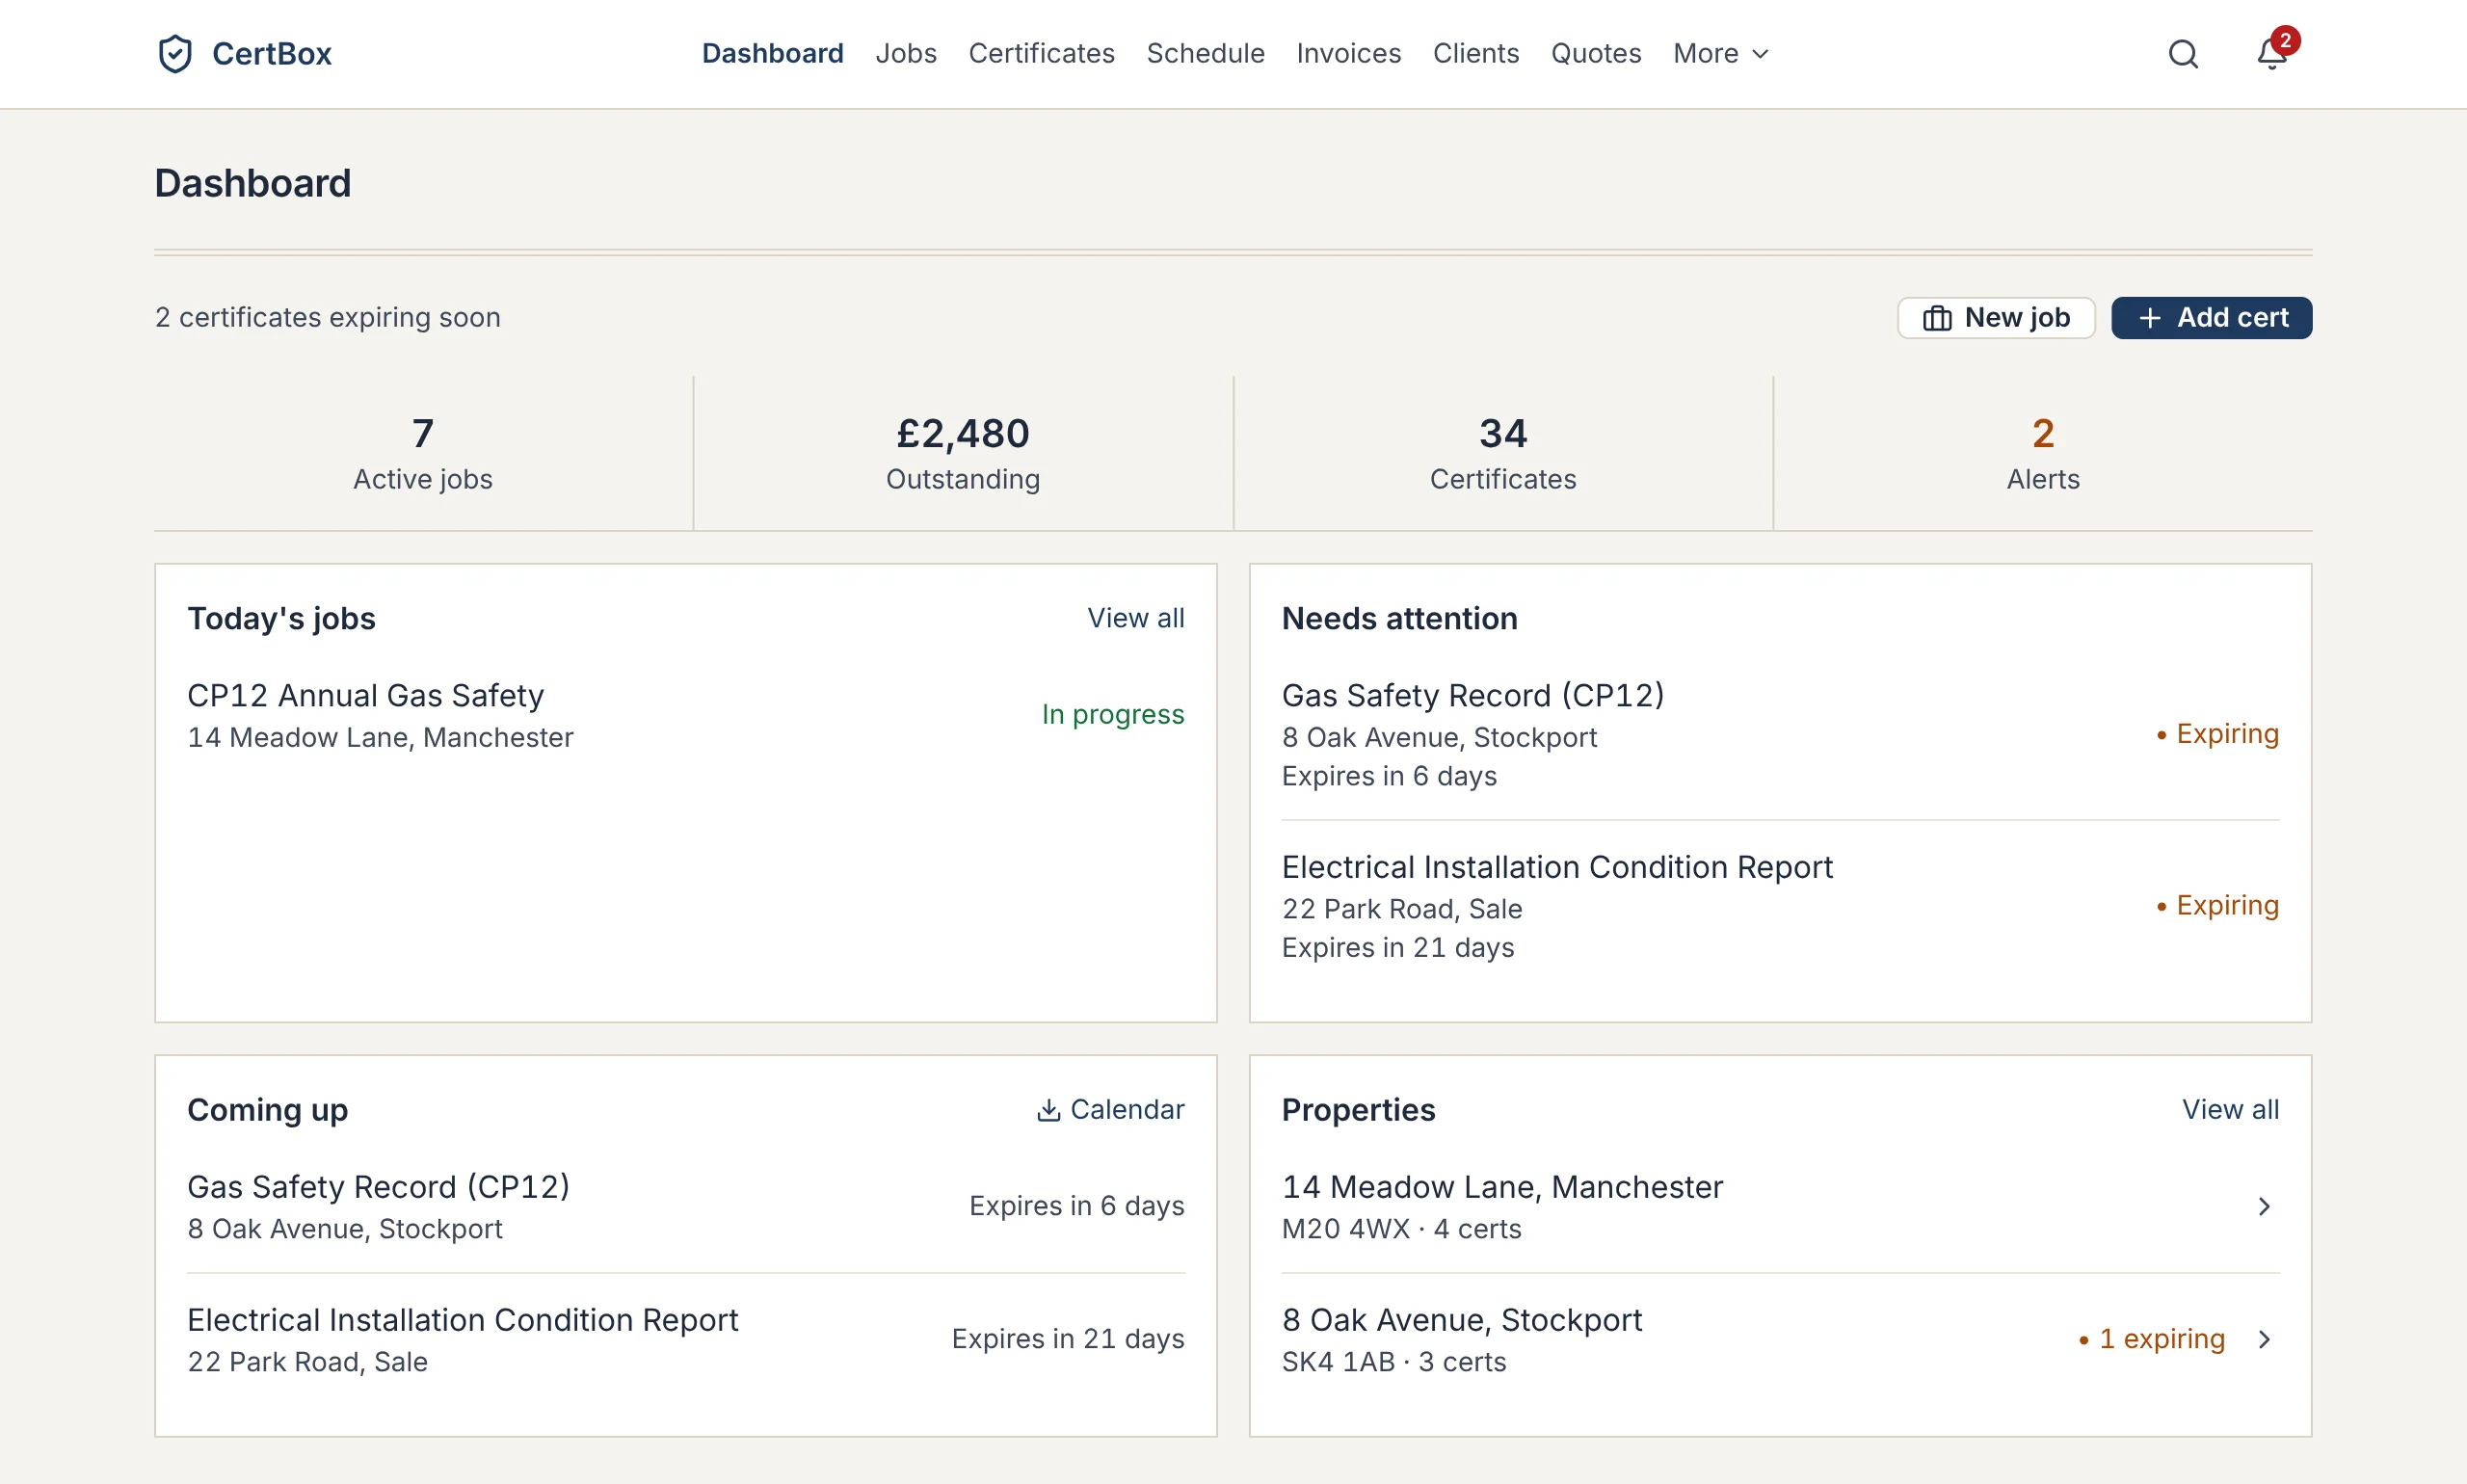
Task: Select the £2,480 Outstanding stat
Action: 963,454
